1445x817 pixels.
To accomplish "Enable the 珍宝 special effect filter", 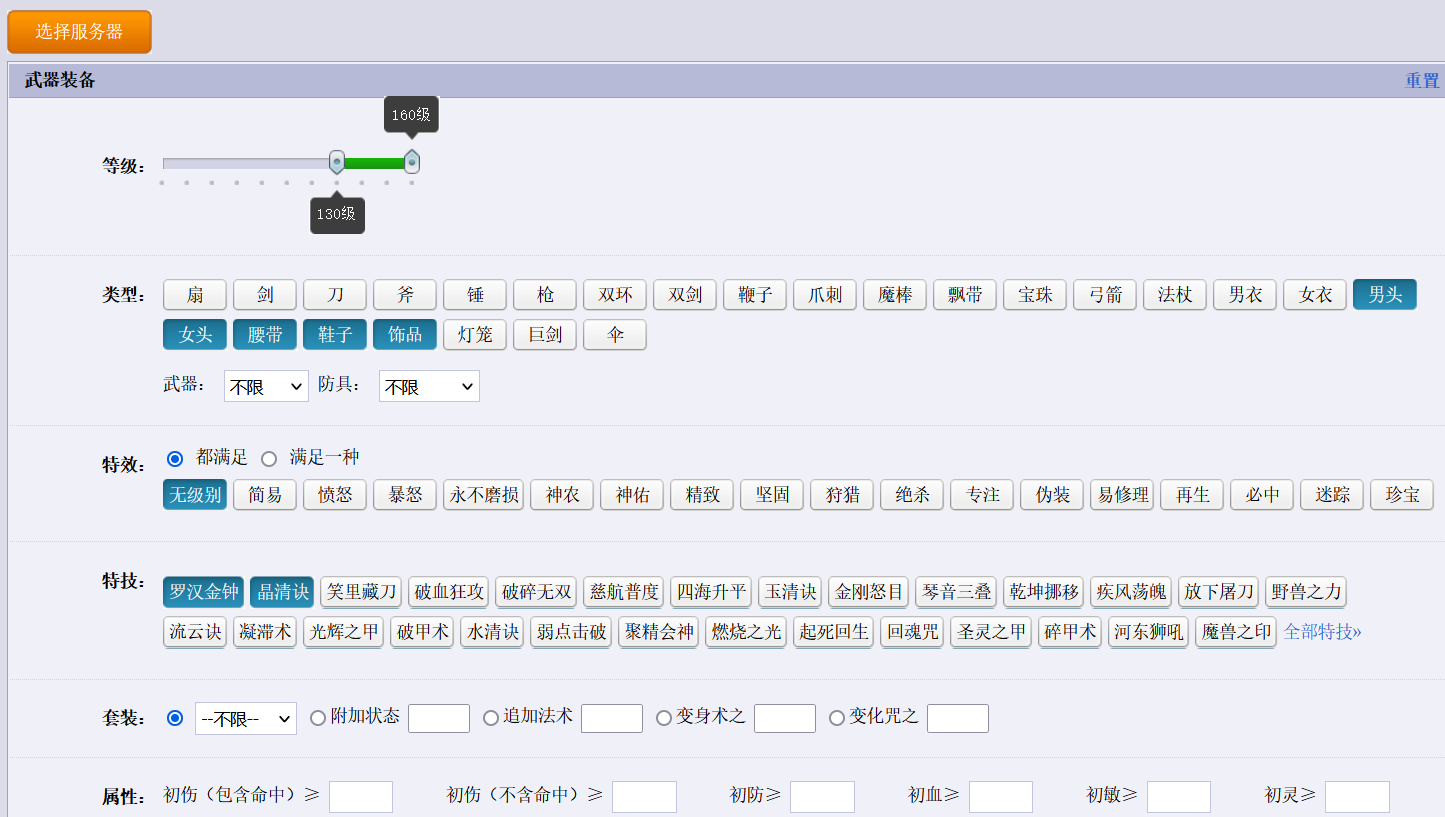I will pyautogui.click(x=1401, y=494).
